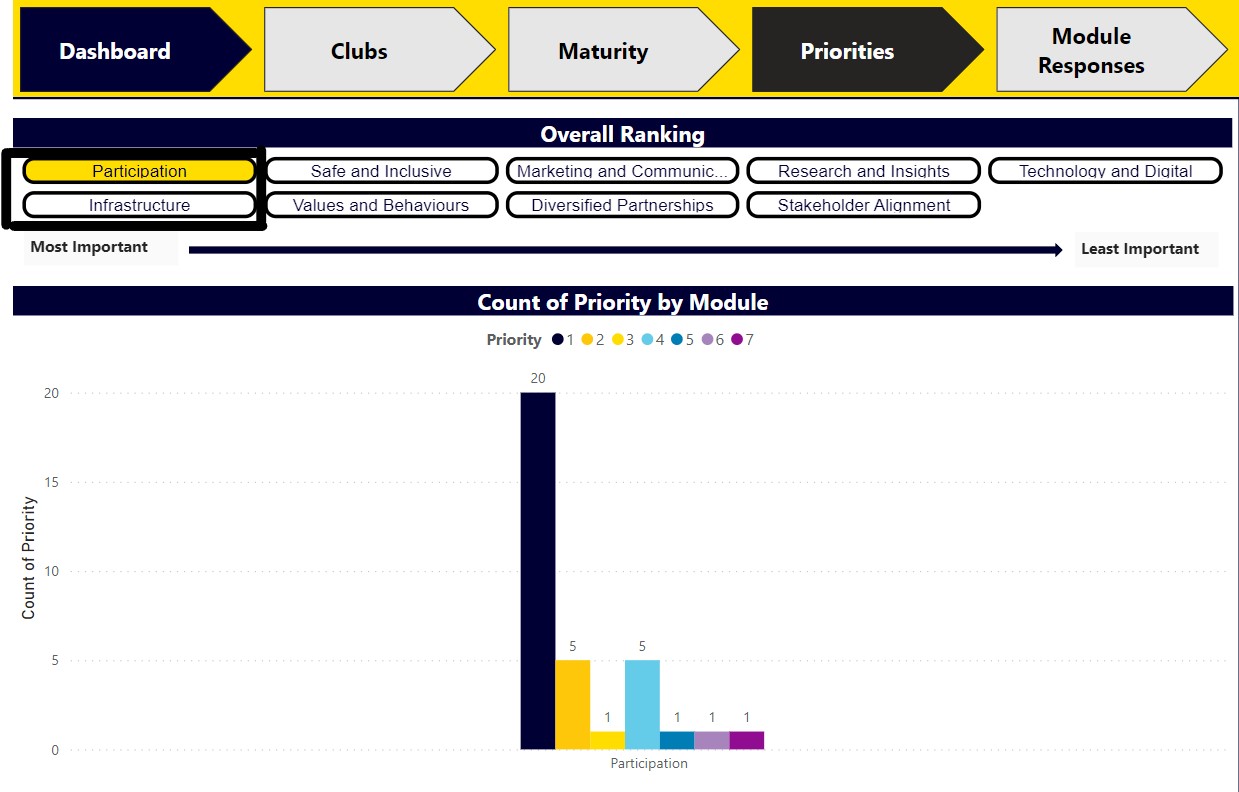1239x792 pixels.
Task: Click the Infrastructure ranking item
Action: (139, 205)
